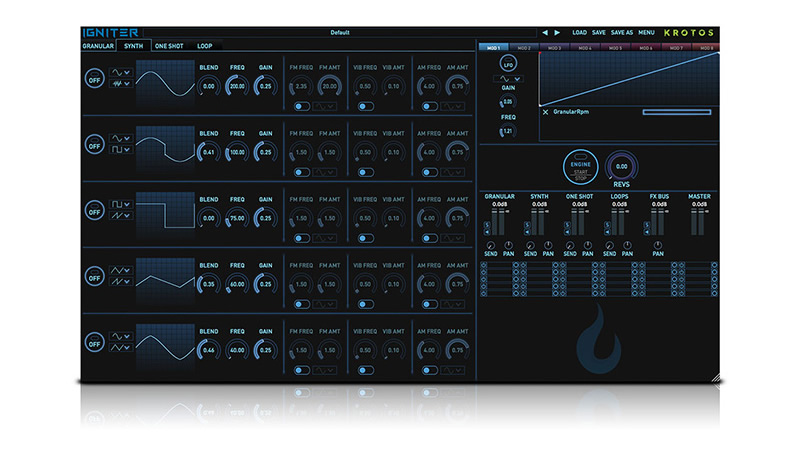
Task: Click the LFO GAIN knob showing 0.05
Action: pos(508,101)
